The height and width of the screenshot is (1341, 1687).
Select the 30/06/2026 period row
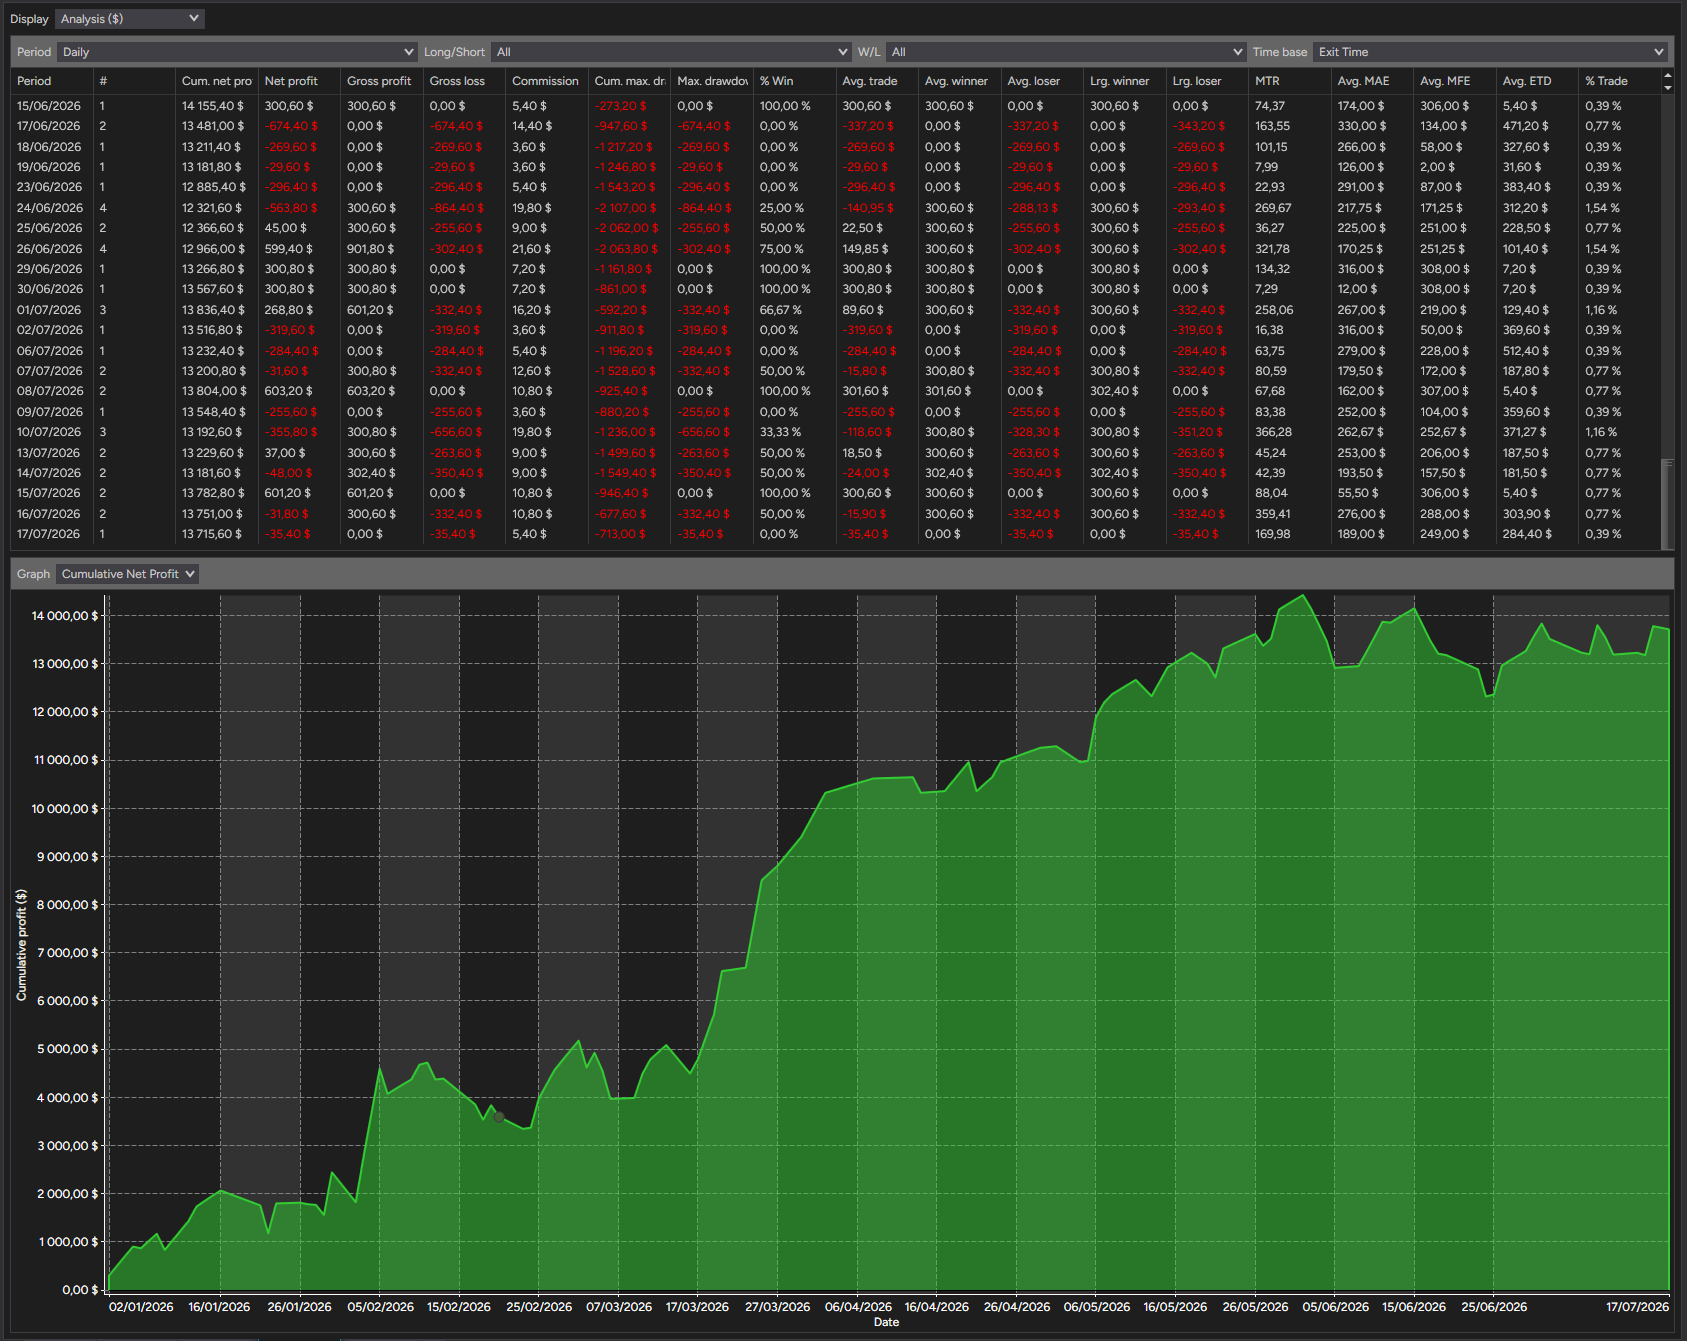pos(836,289)
